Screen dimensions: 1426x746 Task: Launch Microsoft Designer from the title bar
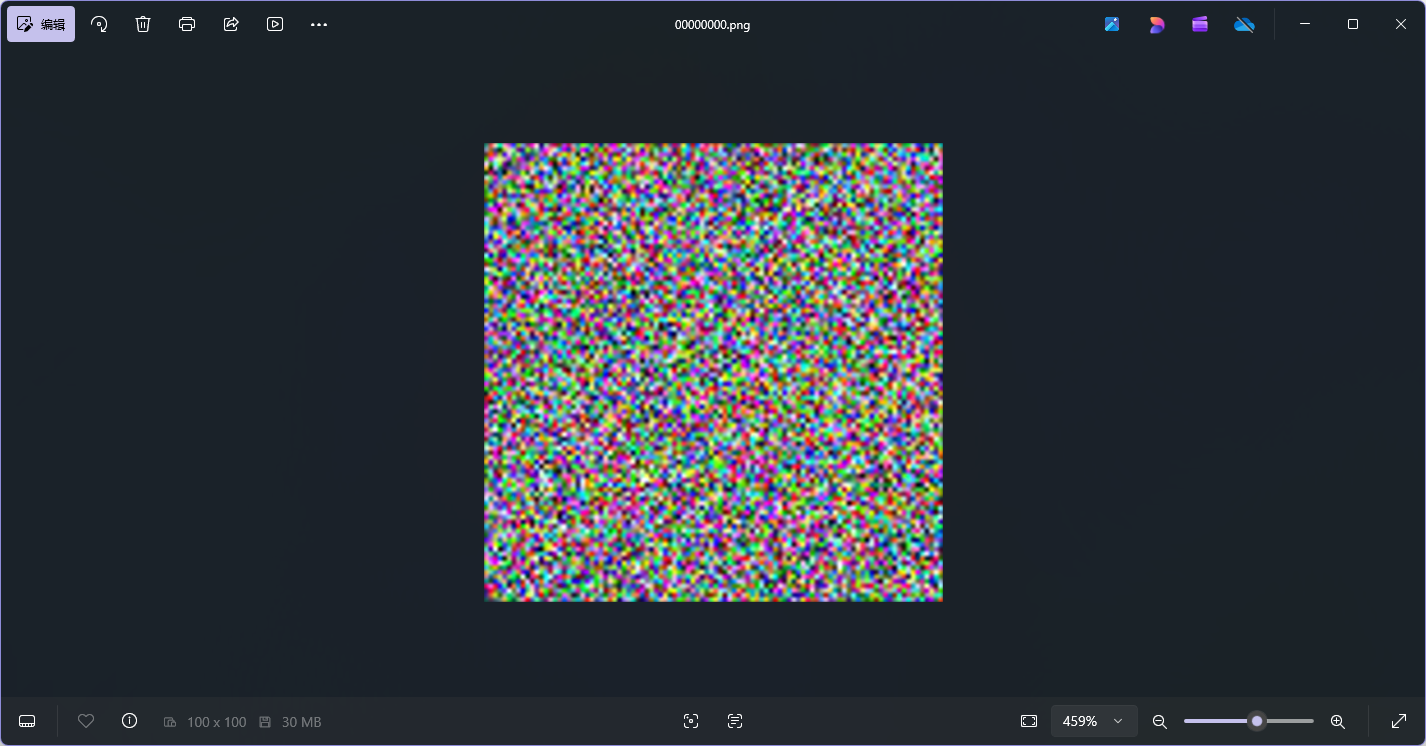point(1156,24)
